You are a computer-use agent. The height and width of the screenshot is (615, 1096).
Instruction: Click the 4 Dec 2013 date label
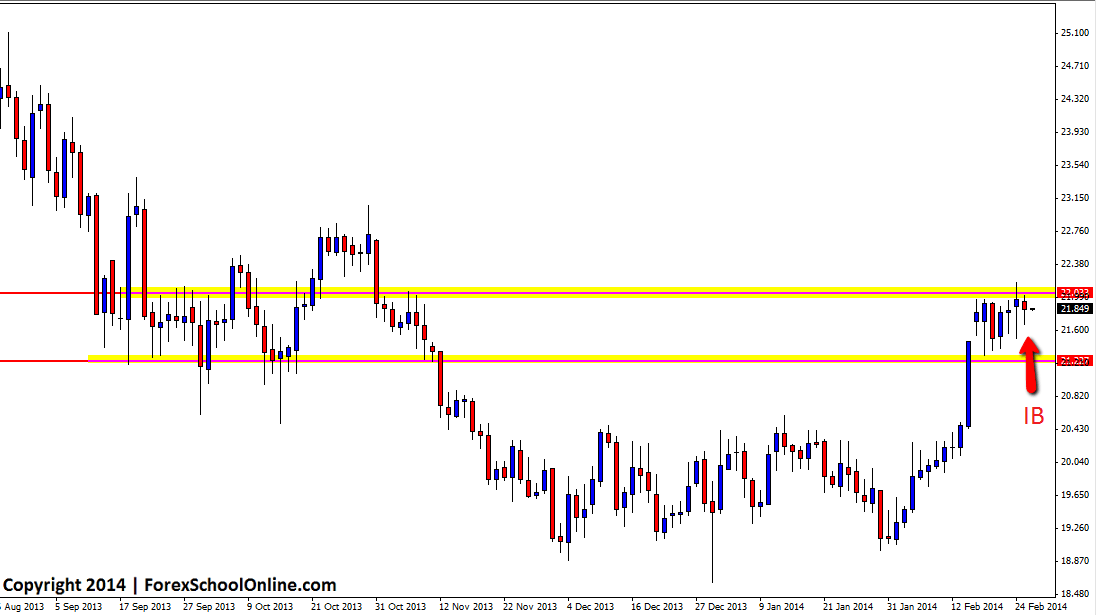pos(591,606)
